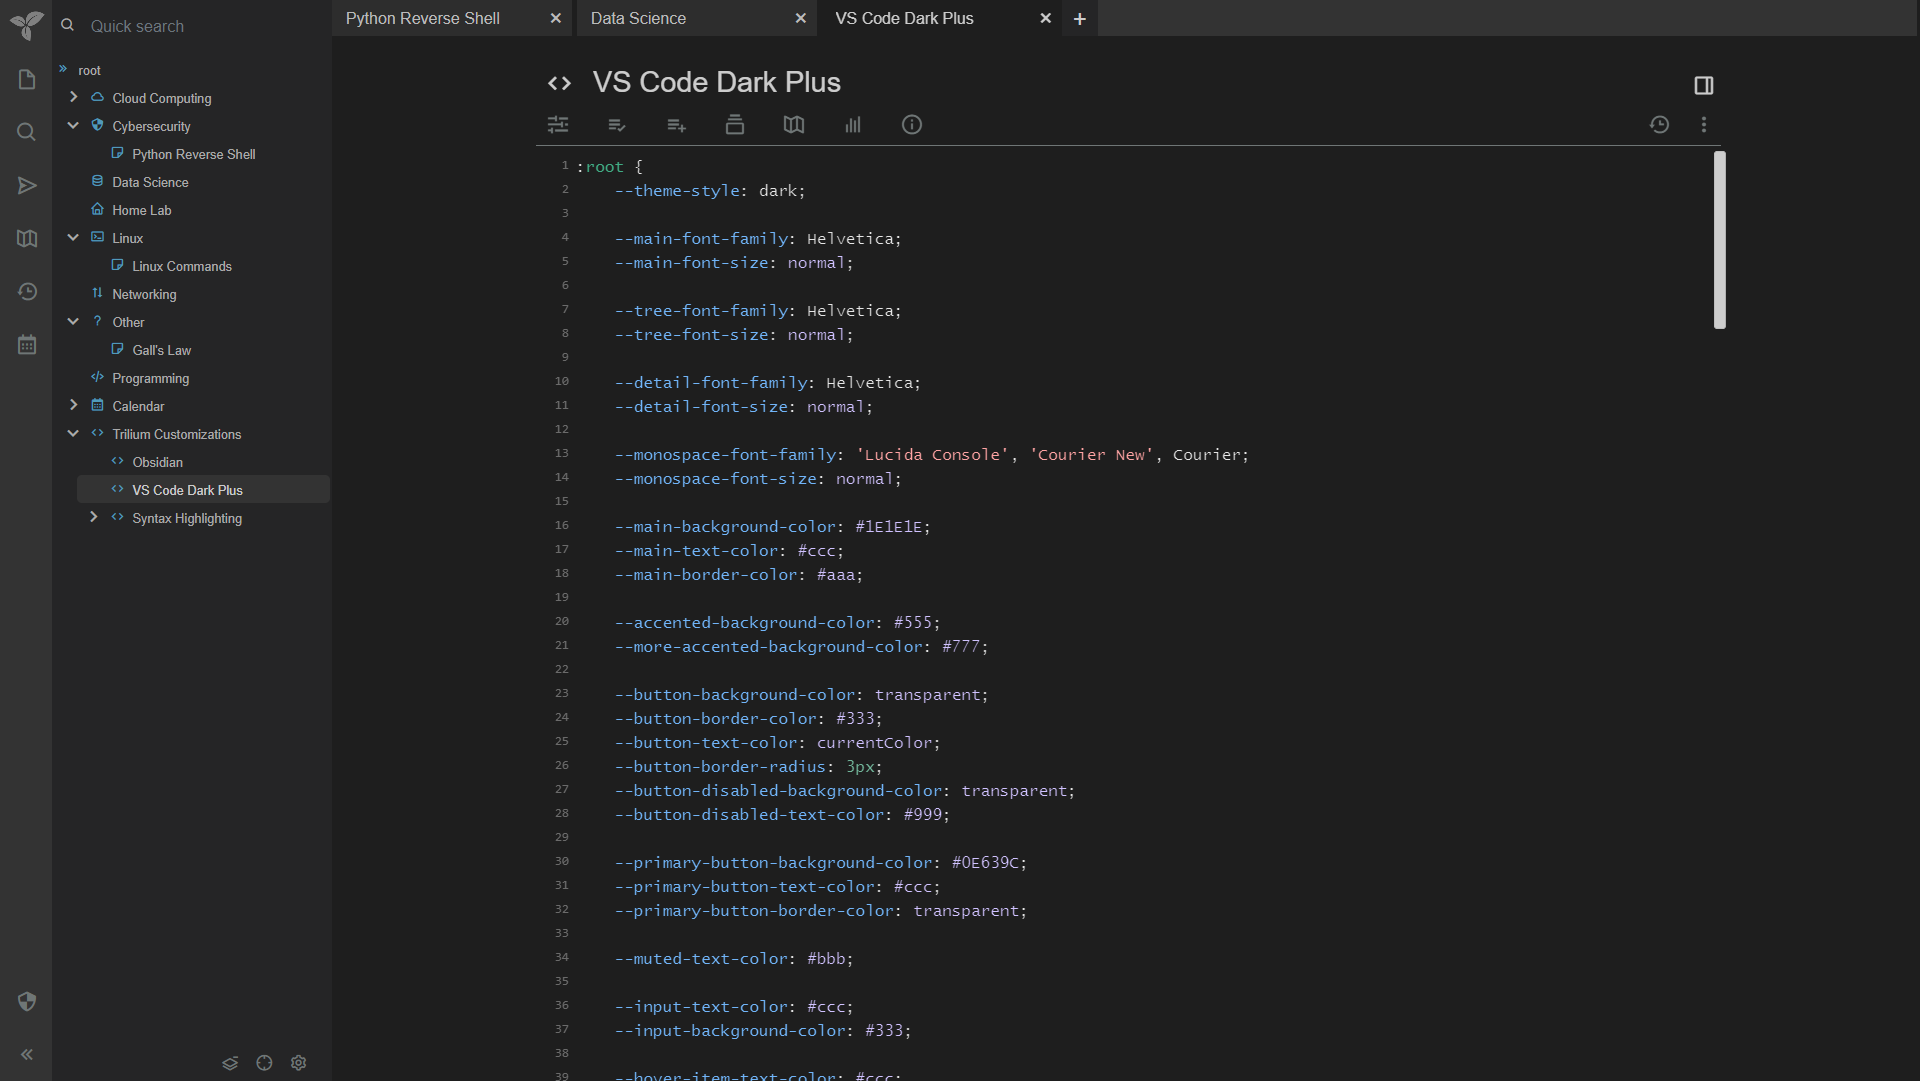Viewport: 1920px width, 1081px height.
Task: Switch to Python Reverse Shell tab
Action: (x=422, y=18)
